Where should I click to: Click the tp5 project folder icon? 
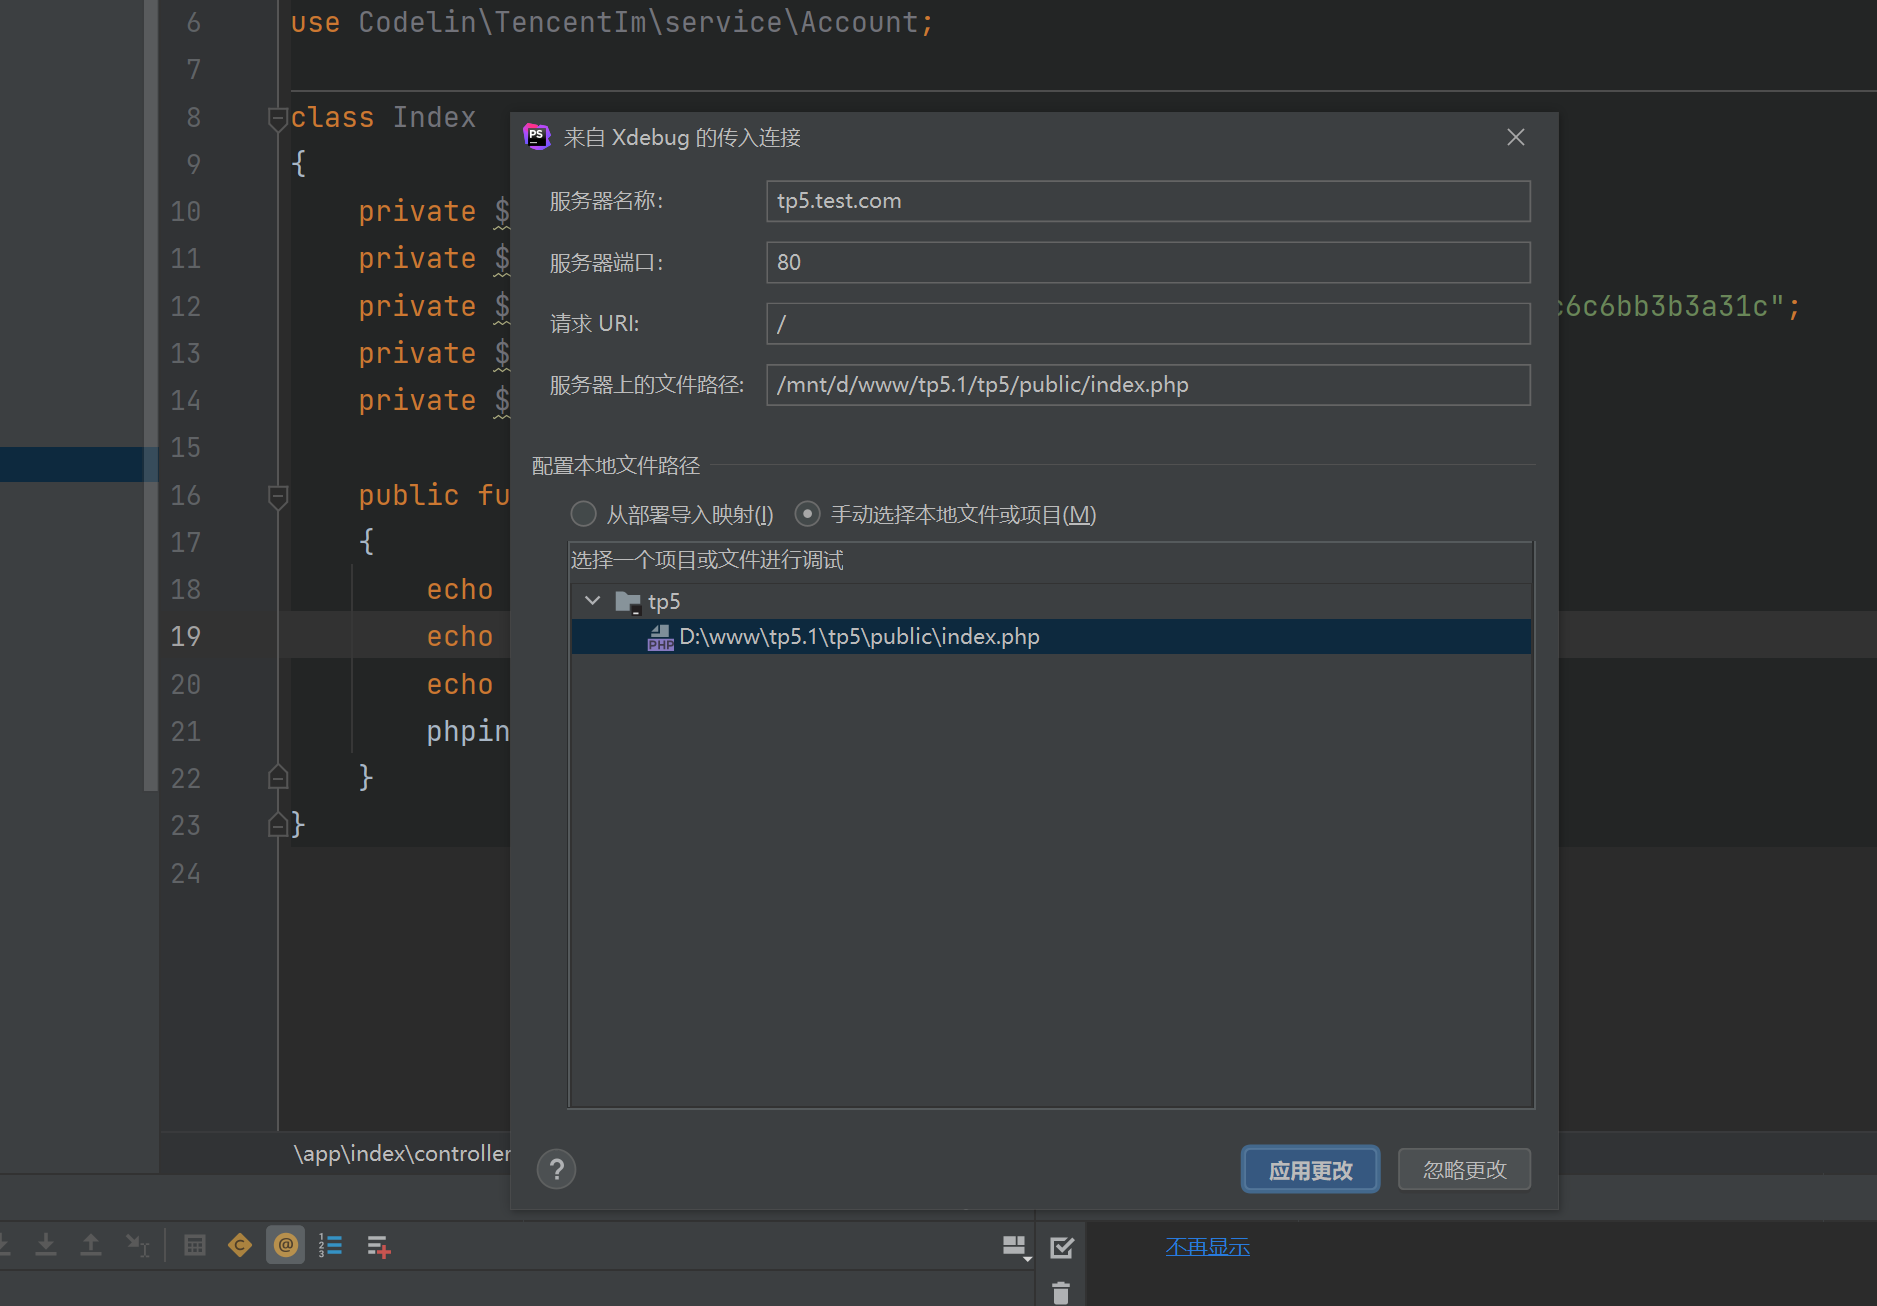[628, 601]
